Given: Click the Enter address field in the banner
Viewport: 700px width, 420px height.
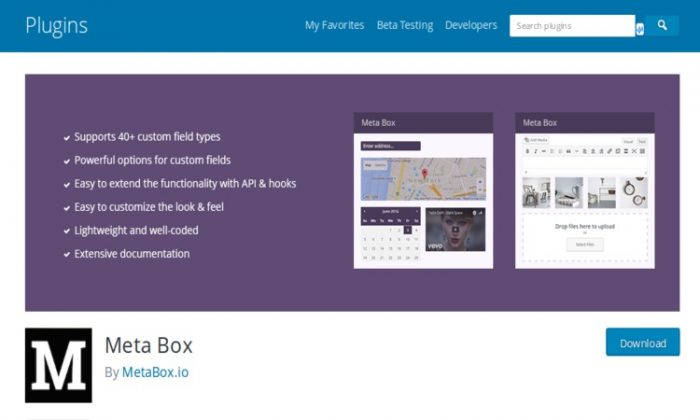Looking at the screenshot, I should click(391, 146).
